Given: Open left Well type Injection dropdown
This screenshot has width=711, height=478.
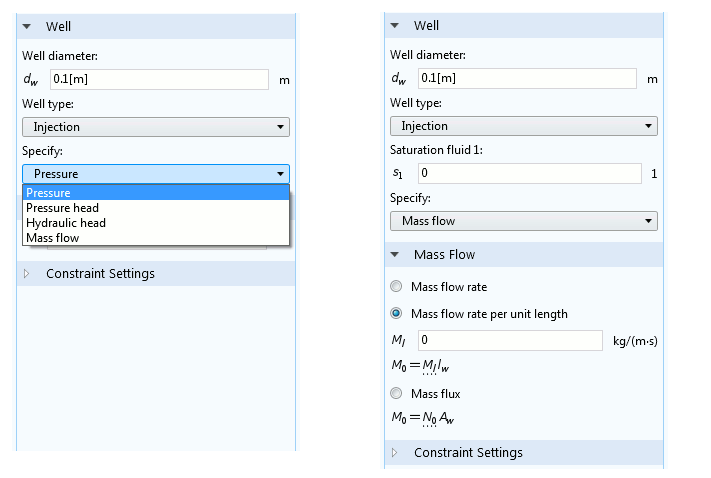Looking at the screenshot, I should click(156, 127).
